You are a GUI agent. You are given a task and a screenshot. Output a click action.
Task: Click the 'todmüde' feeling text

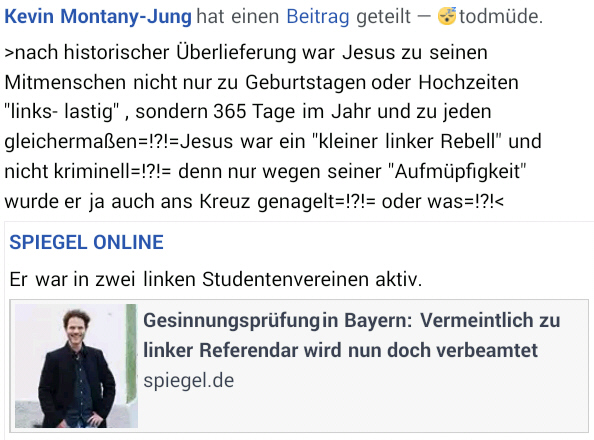pos(501,17)
